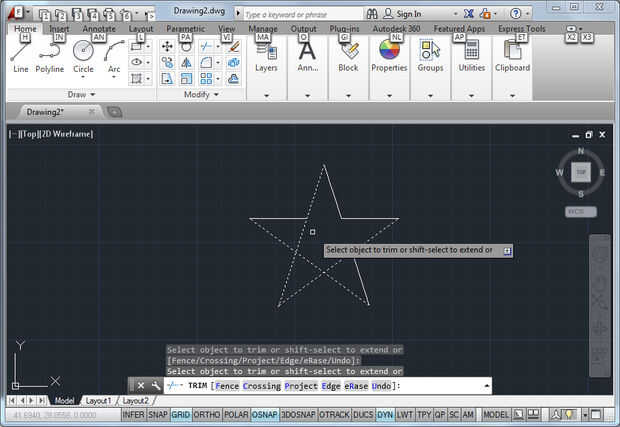Toggle ORTHO mode in status bar

pos(206,414)
